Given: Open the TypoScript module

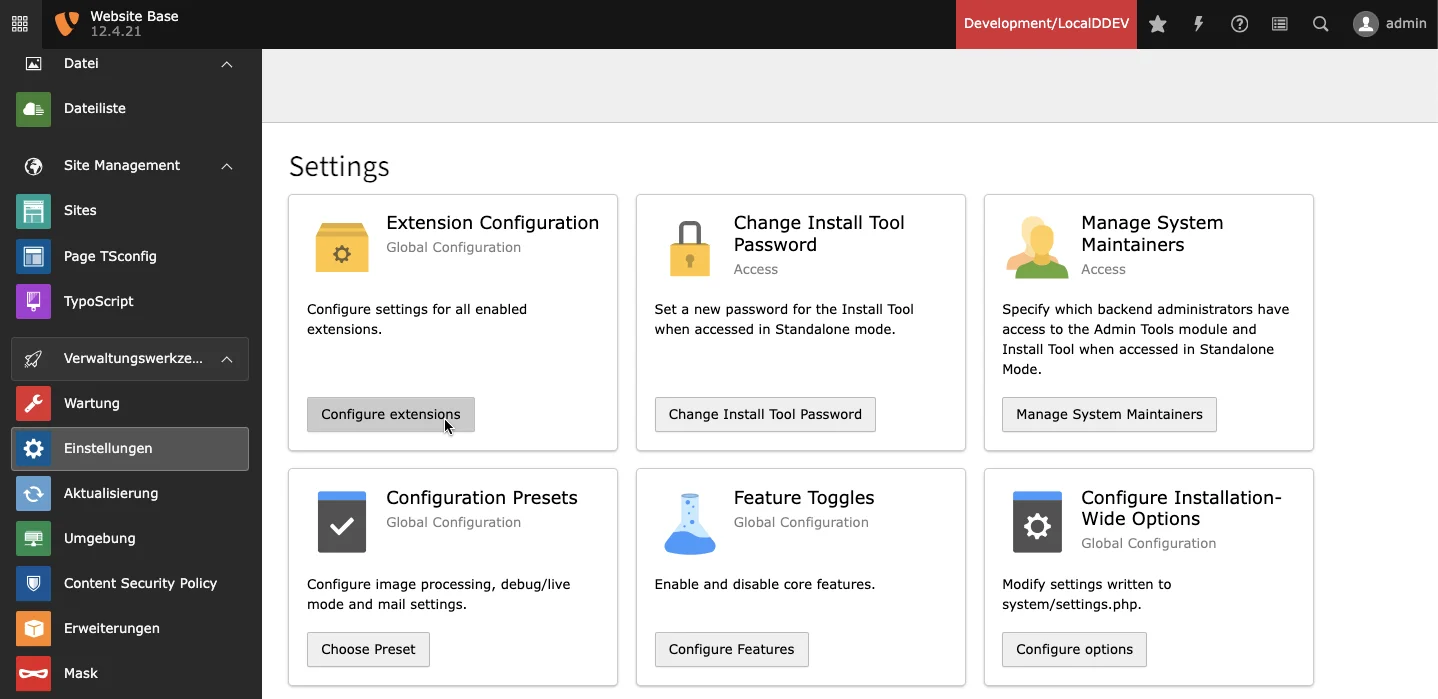Looking at the screenshot, I should coord(99,301).
